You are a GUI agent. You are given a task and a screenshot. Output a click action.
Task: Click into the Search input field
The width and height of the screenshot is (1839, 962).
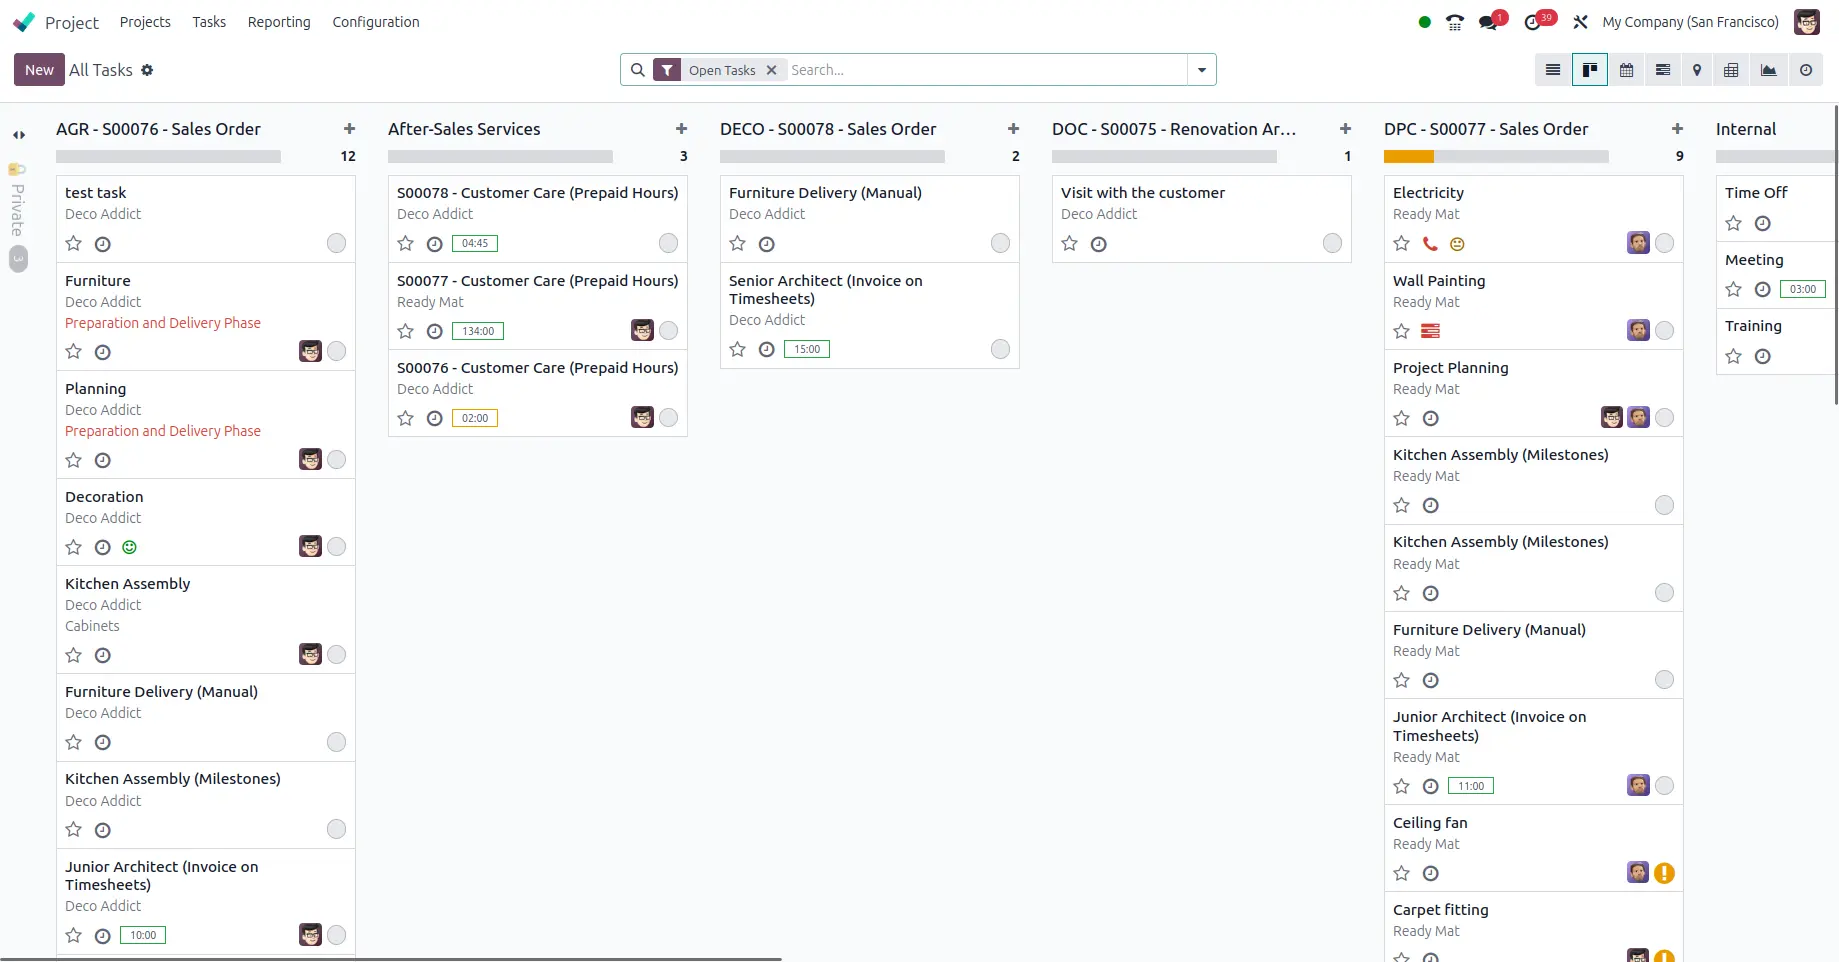tap(985, 70)
